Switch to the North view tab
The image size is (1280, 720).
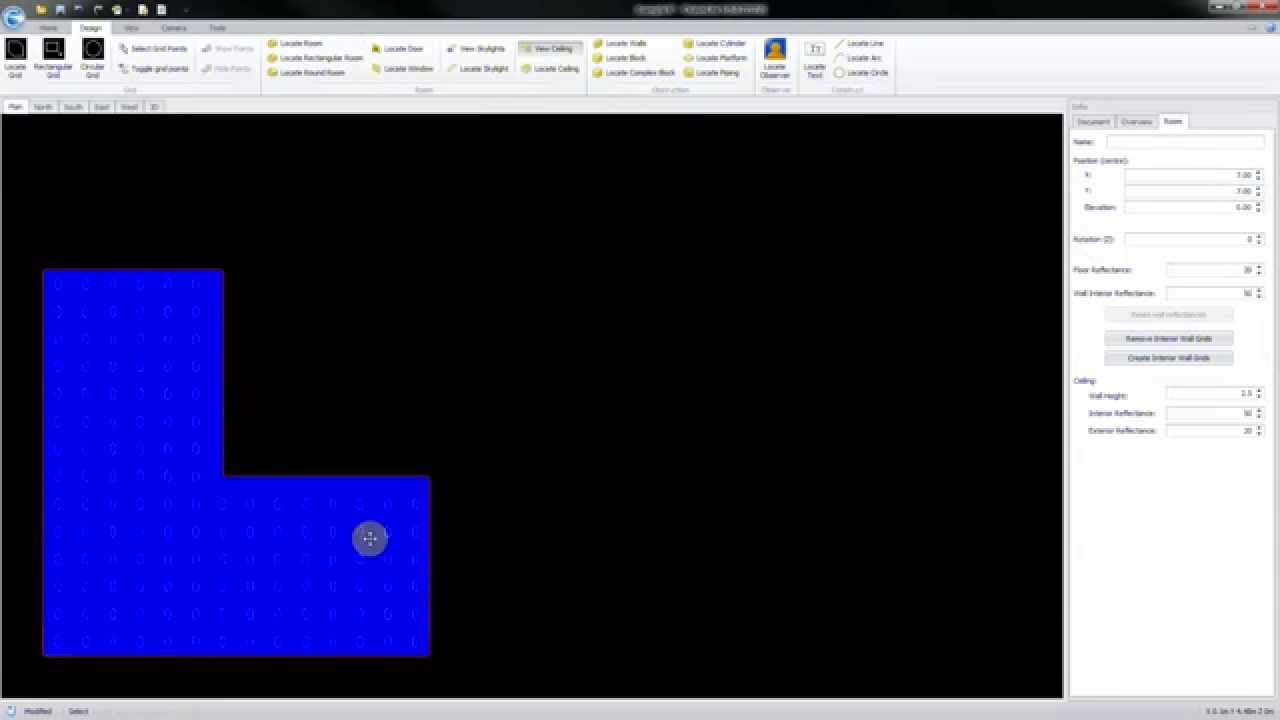pyautogui.click(x=43, y=107)
